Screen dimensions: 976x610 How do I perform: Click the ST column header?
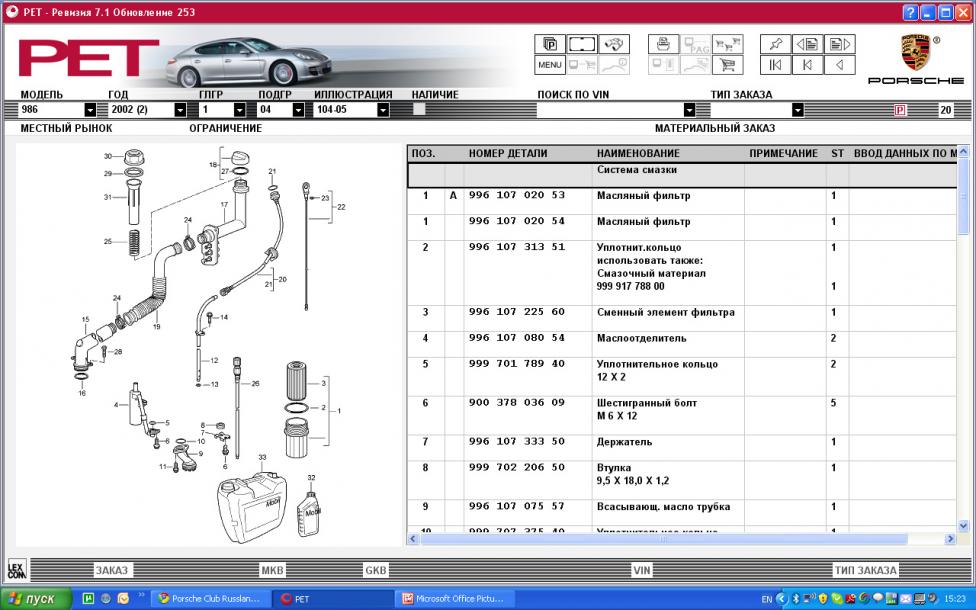pos(837,154)
